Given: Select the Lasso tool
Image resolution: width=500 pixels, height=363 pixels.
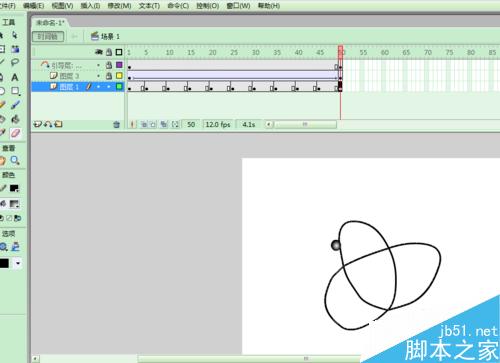Looking at the screenshot, I should click(15, 63).
